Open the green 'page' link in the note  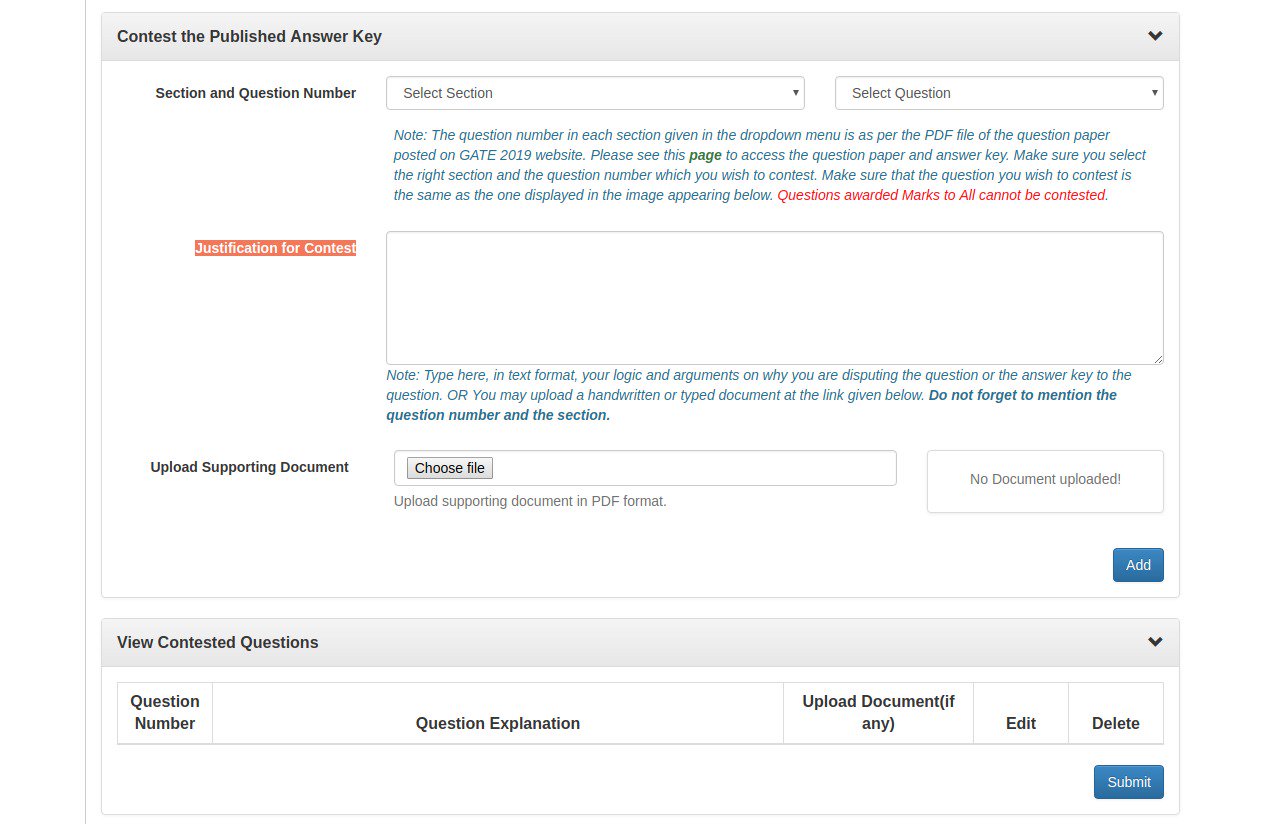(705, 155)
